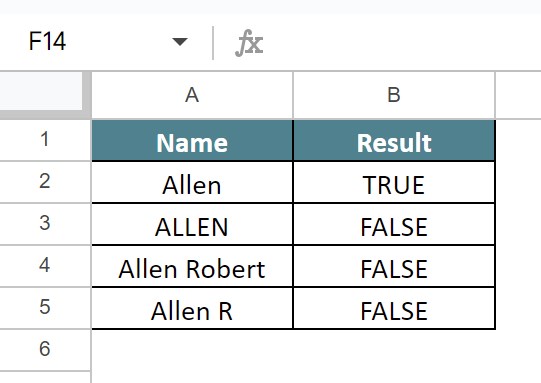Click the Name header cell
The width and height of the screenshot is (541, 383).
(x=192, y=140)
